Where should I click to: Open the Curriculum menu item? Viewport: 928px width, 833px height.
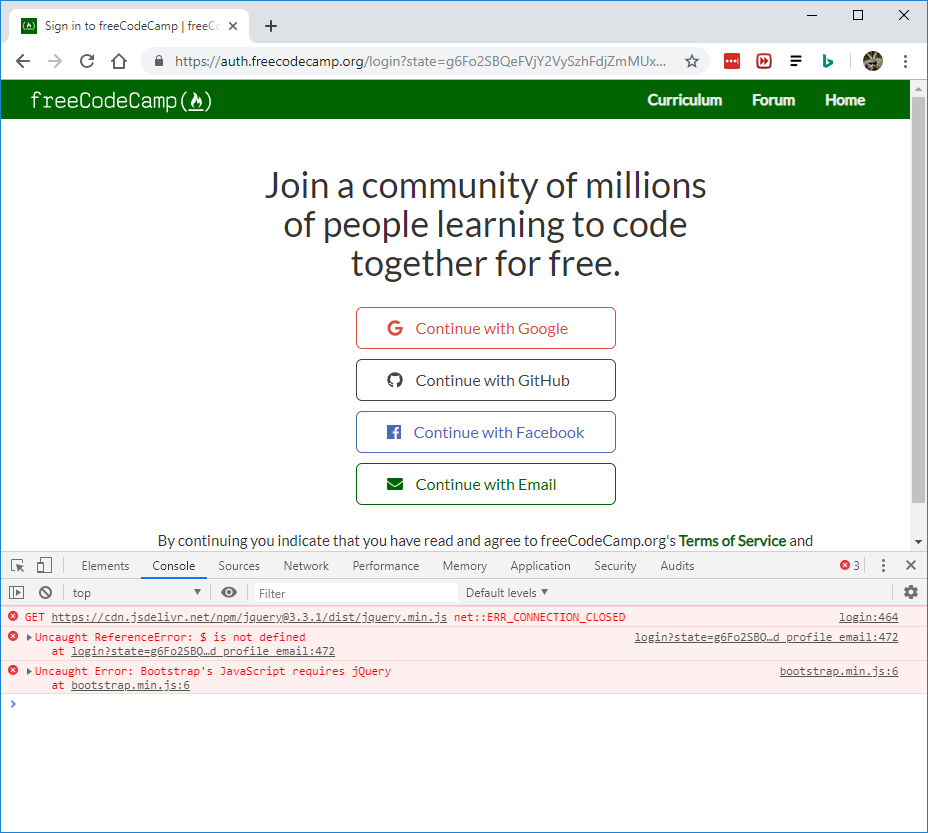tap(684, 100)
